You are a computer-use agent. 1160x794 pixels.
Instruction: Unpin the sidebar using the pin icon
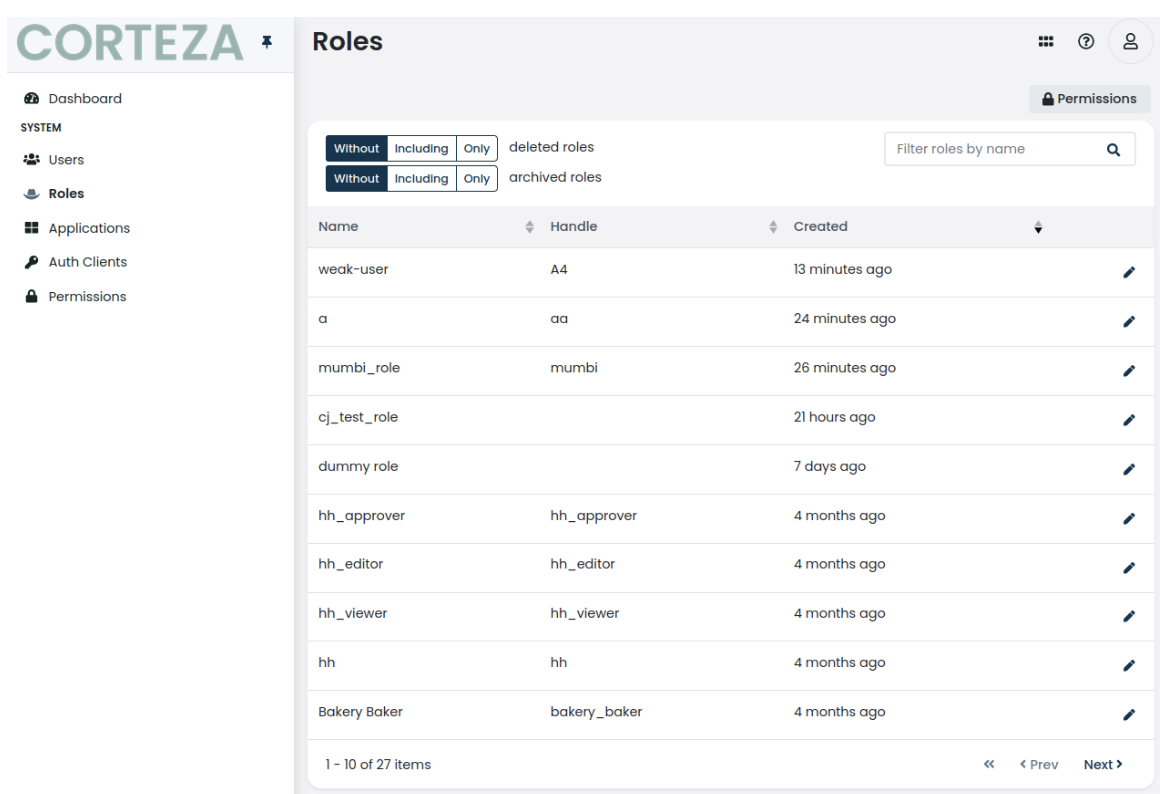click(267, 41)
